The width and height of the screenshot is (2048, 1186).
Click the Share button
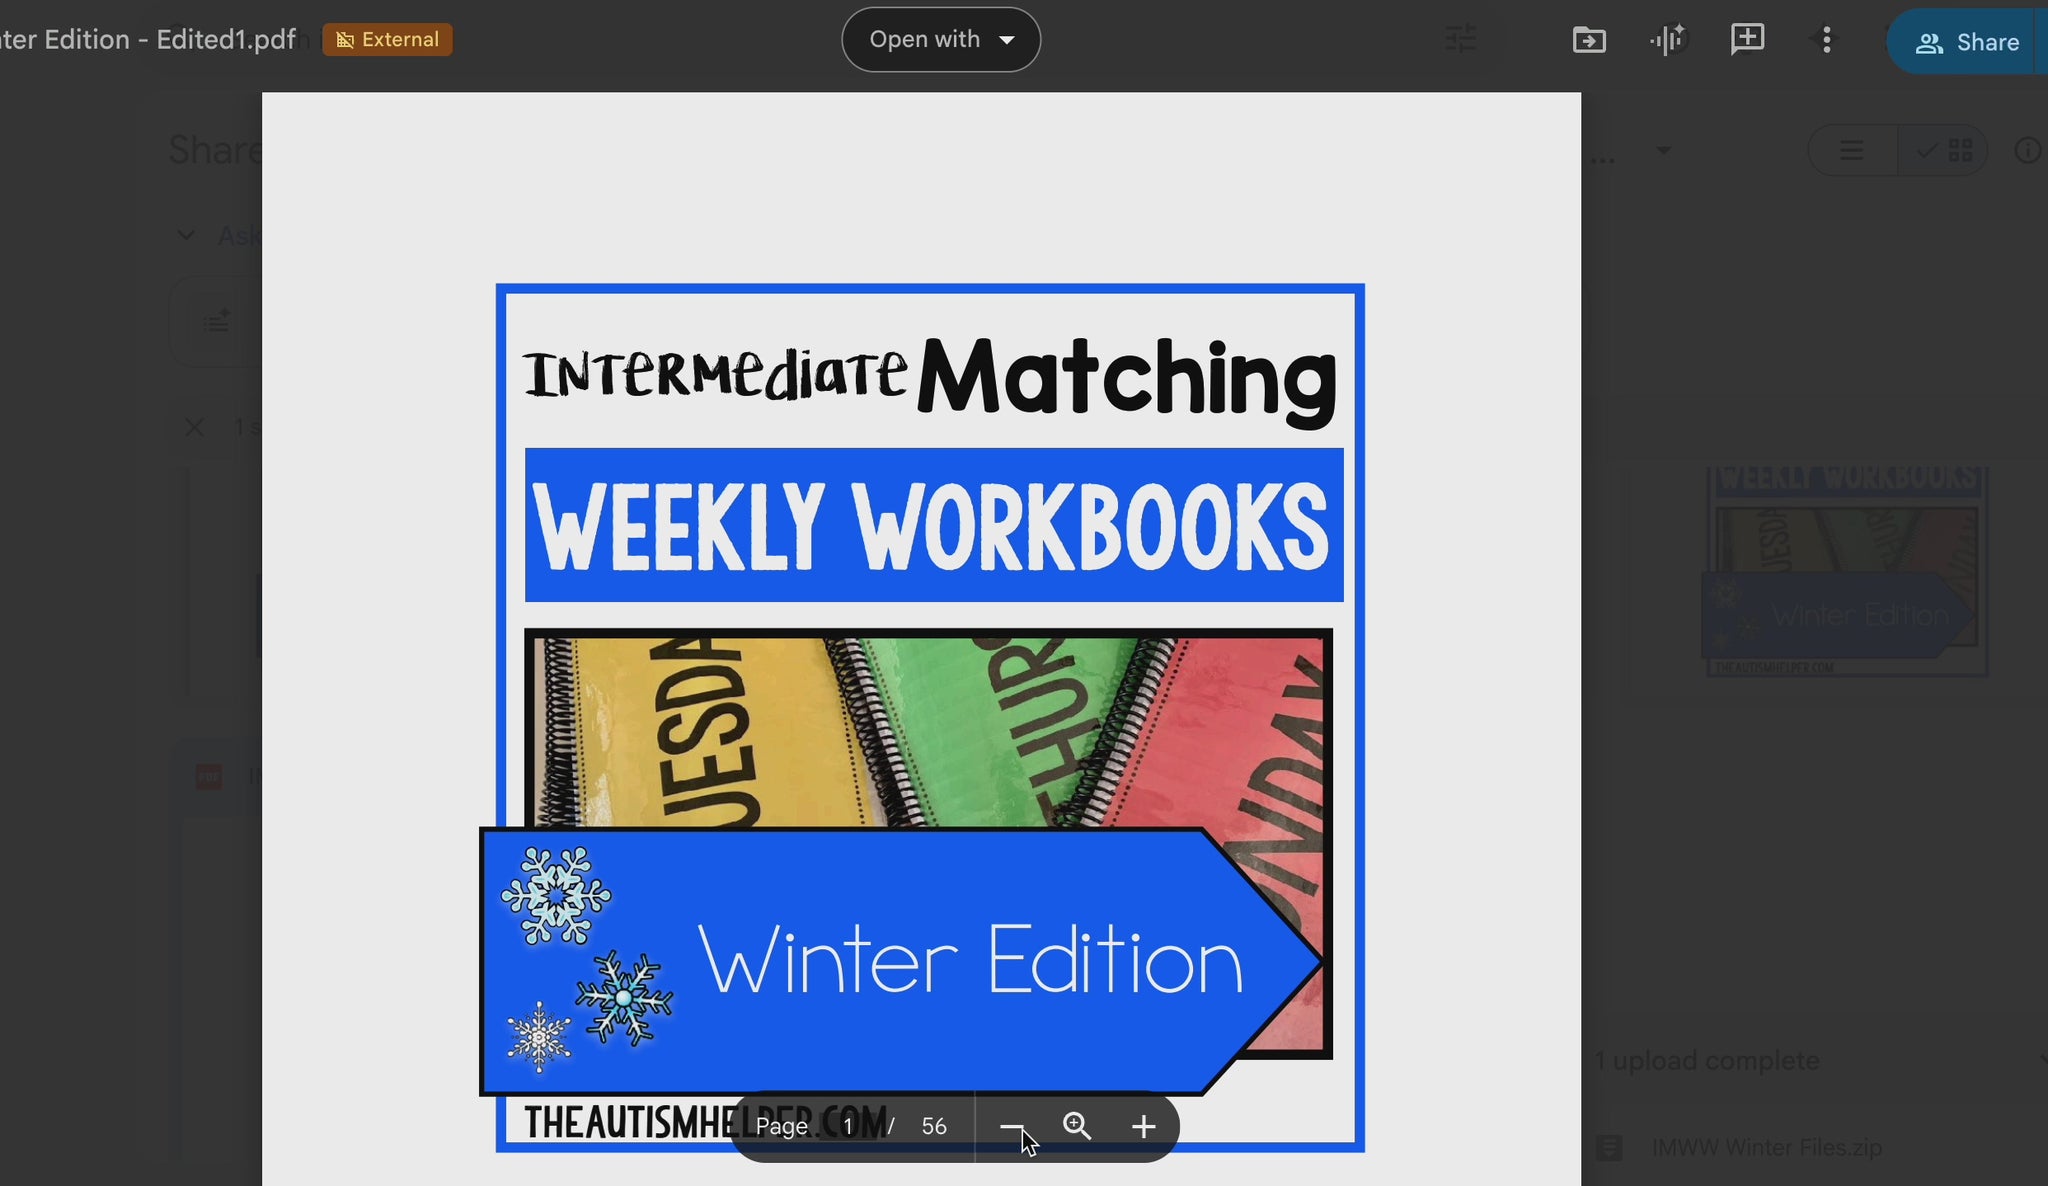point(1967,42)
